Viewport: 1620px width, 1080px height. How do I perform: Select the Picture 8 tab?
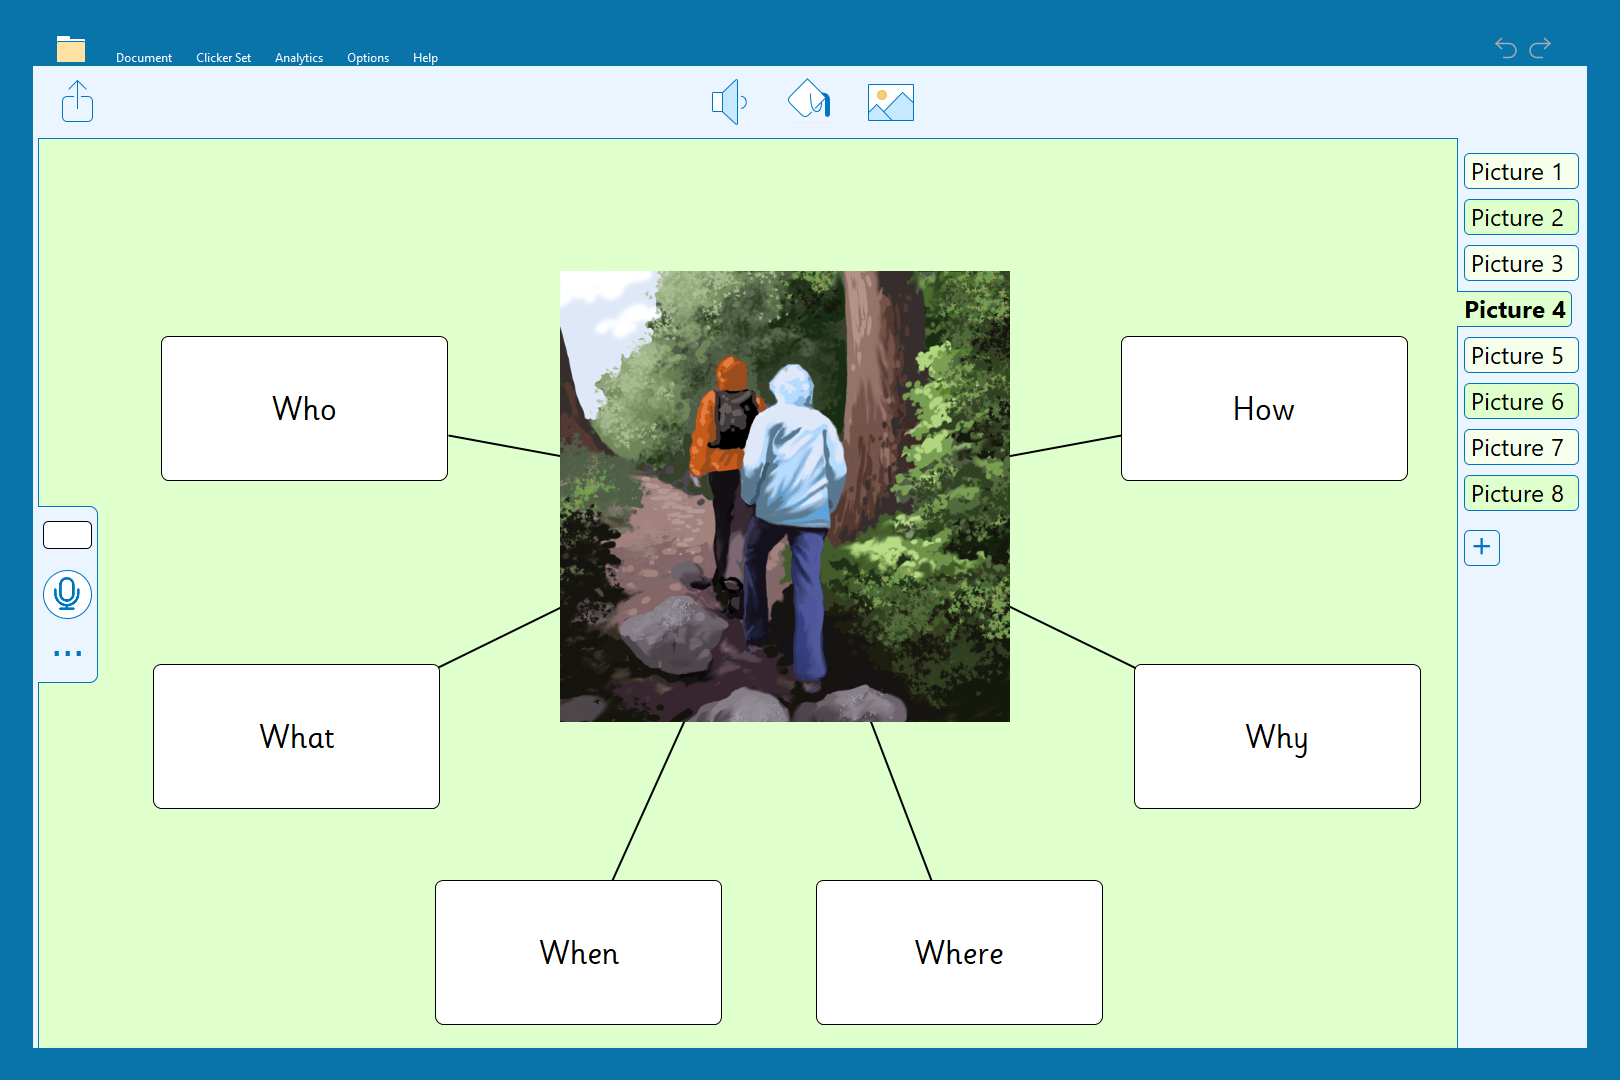pyautogui.click(x=1520, y=494)
